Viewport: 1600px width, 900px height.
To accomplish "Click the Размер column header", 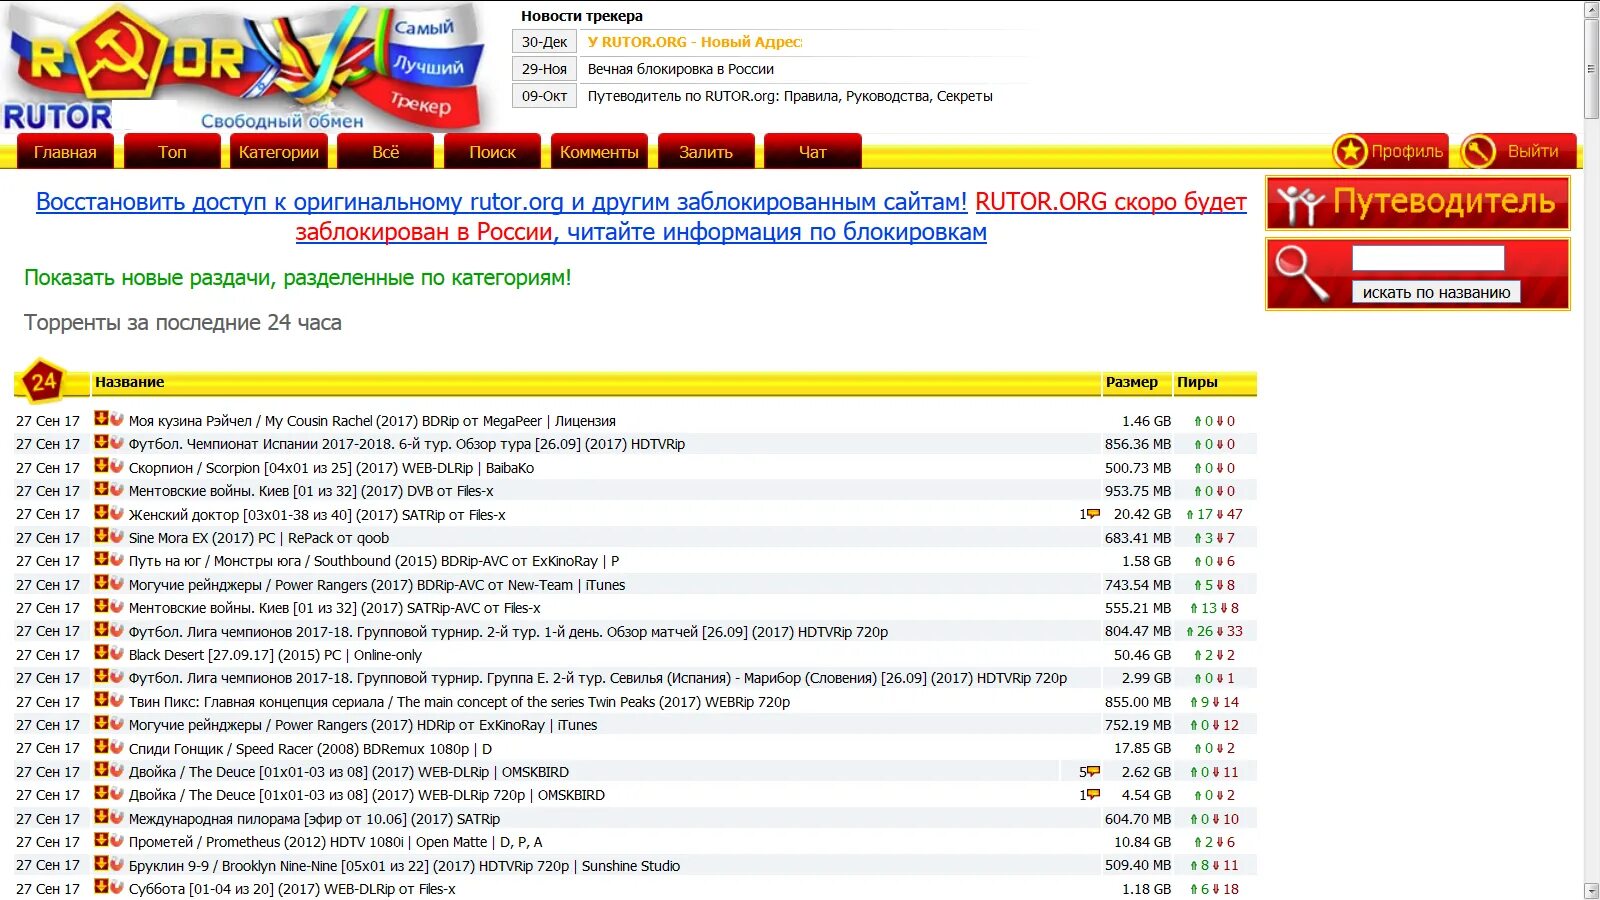I will click(x=1132, y=382).
